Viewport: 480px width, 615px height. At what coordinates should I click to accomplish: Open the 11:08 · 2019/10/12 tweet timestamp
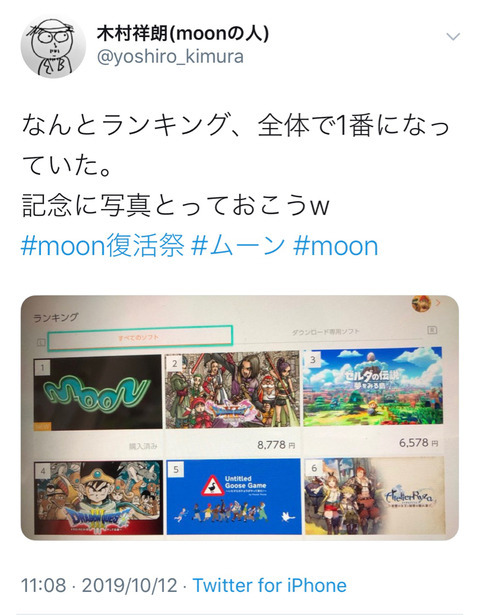(x=99, y=585)
